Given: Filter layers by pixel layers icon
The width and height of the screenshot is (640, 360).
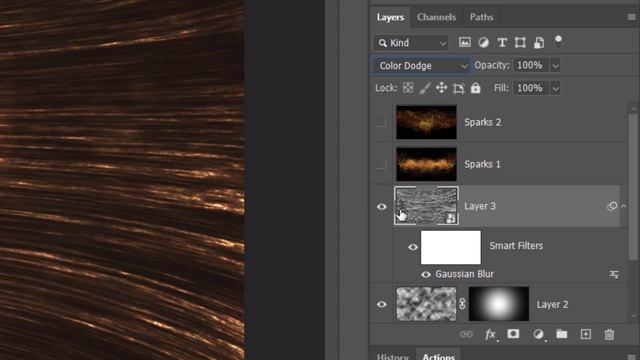Looking at the screenshot, I should pyautogui.click(x=464, y=42).
